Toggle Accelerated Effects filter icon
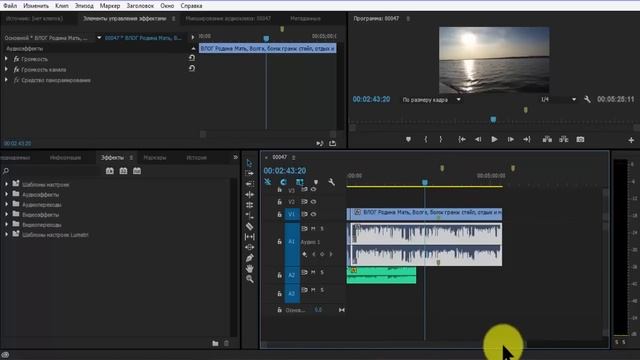This screenshot has height=360, width=640. (x=110, y=171)
